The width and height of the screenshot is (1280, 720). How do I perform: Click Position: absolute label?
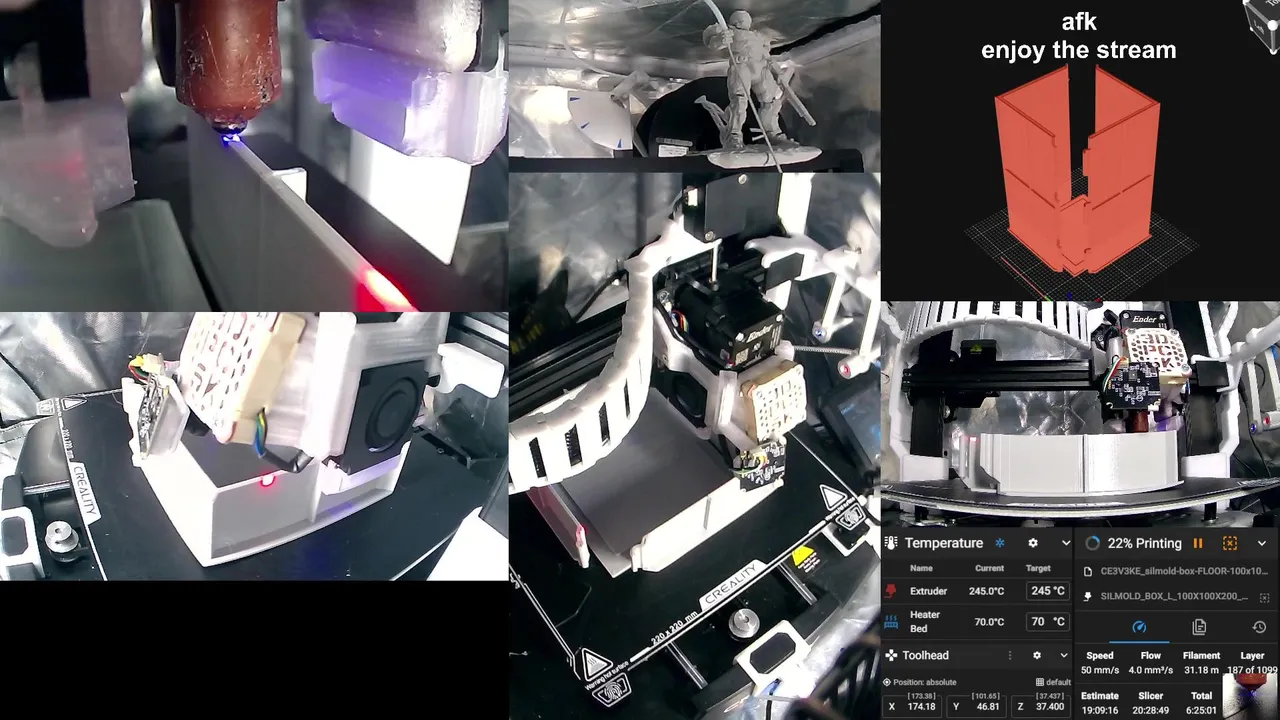[925, 682]
